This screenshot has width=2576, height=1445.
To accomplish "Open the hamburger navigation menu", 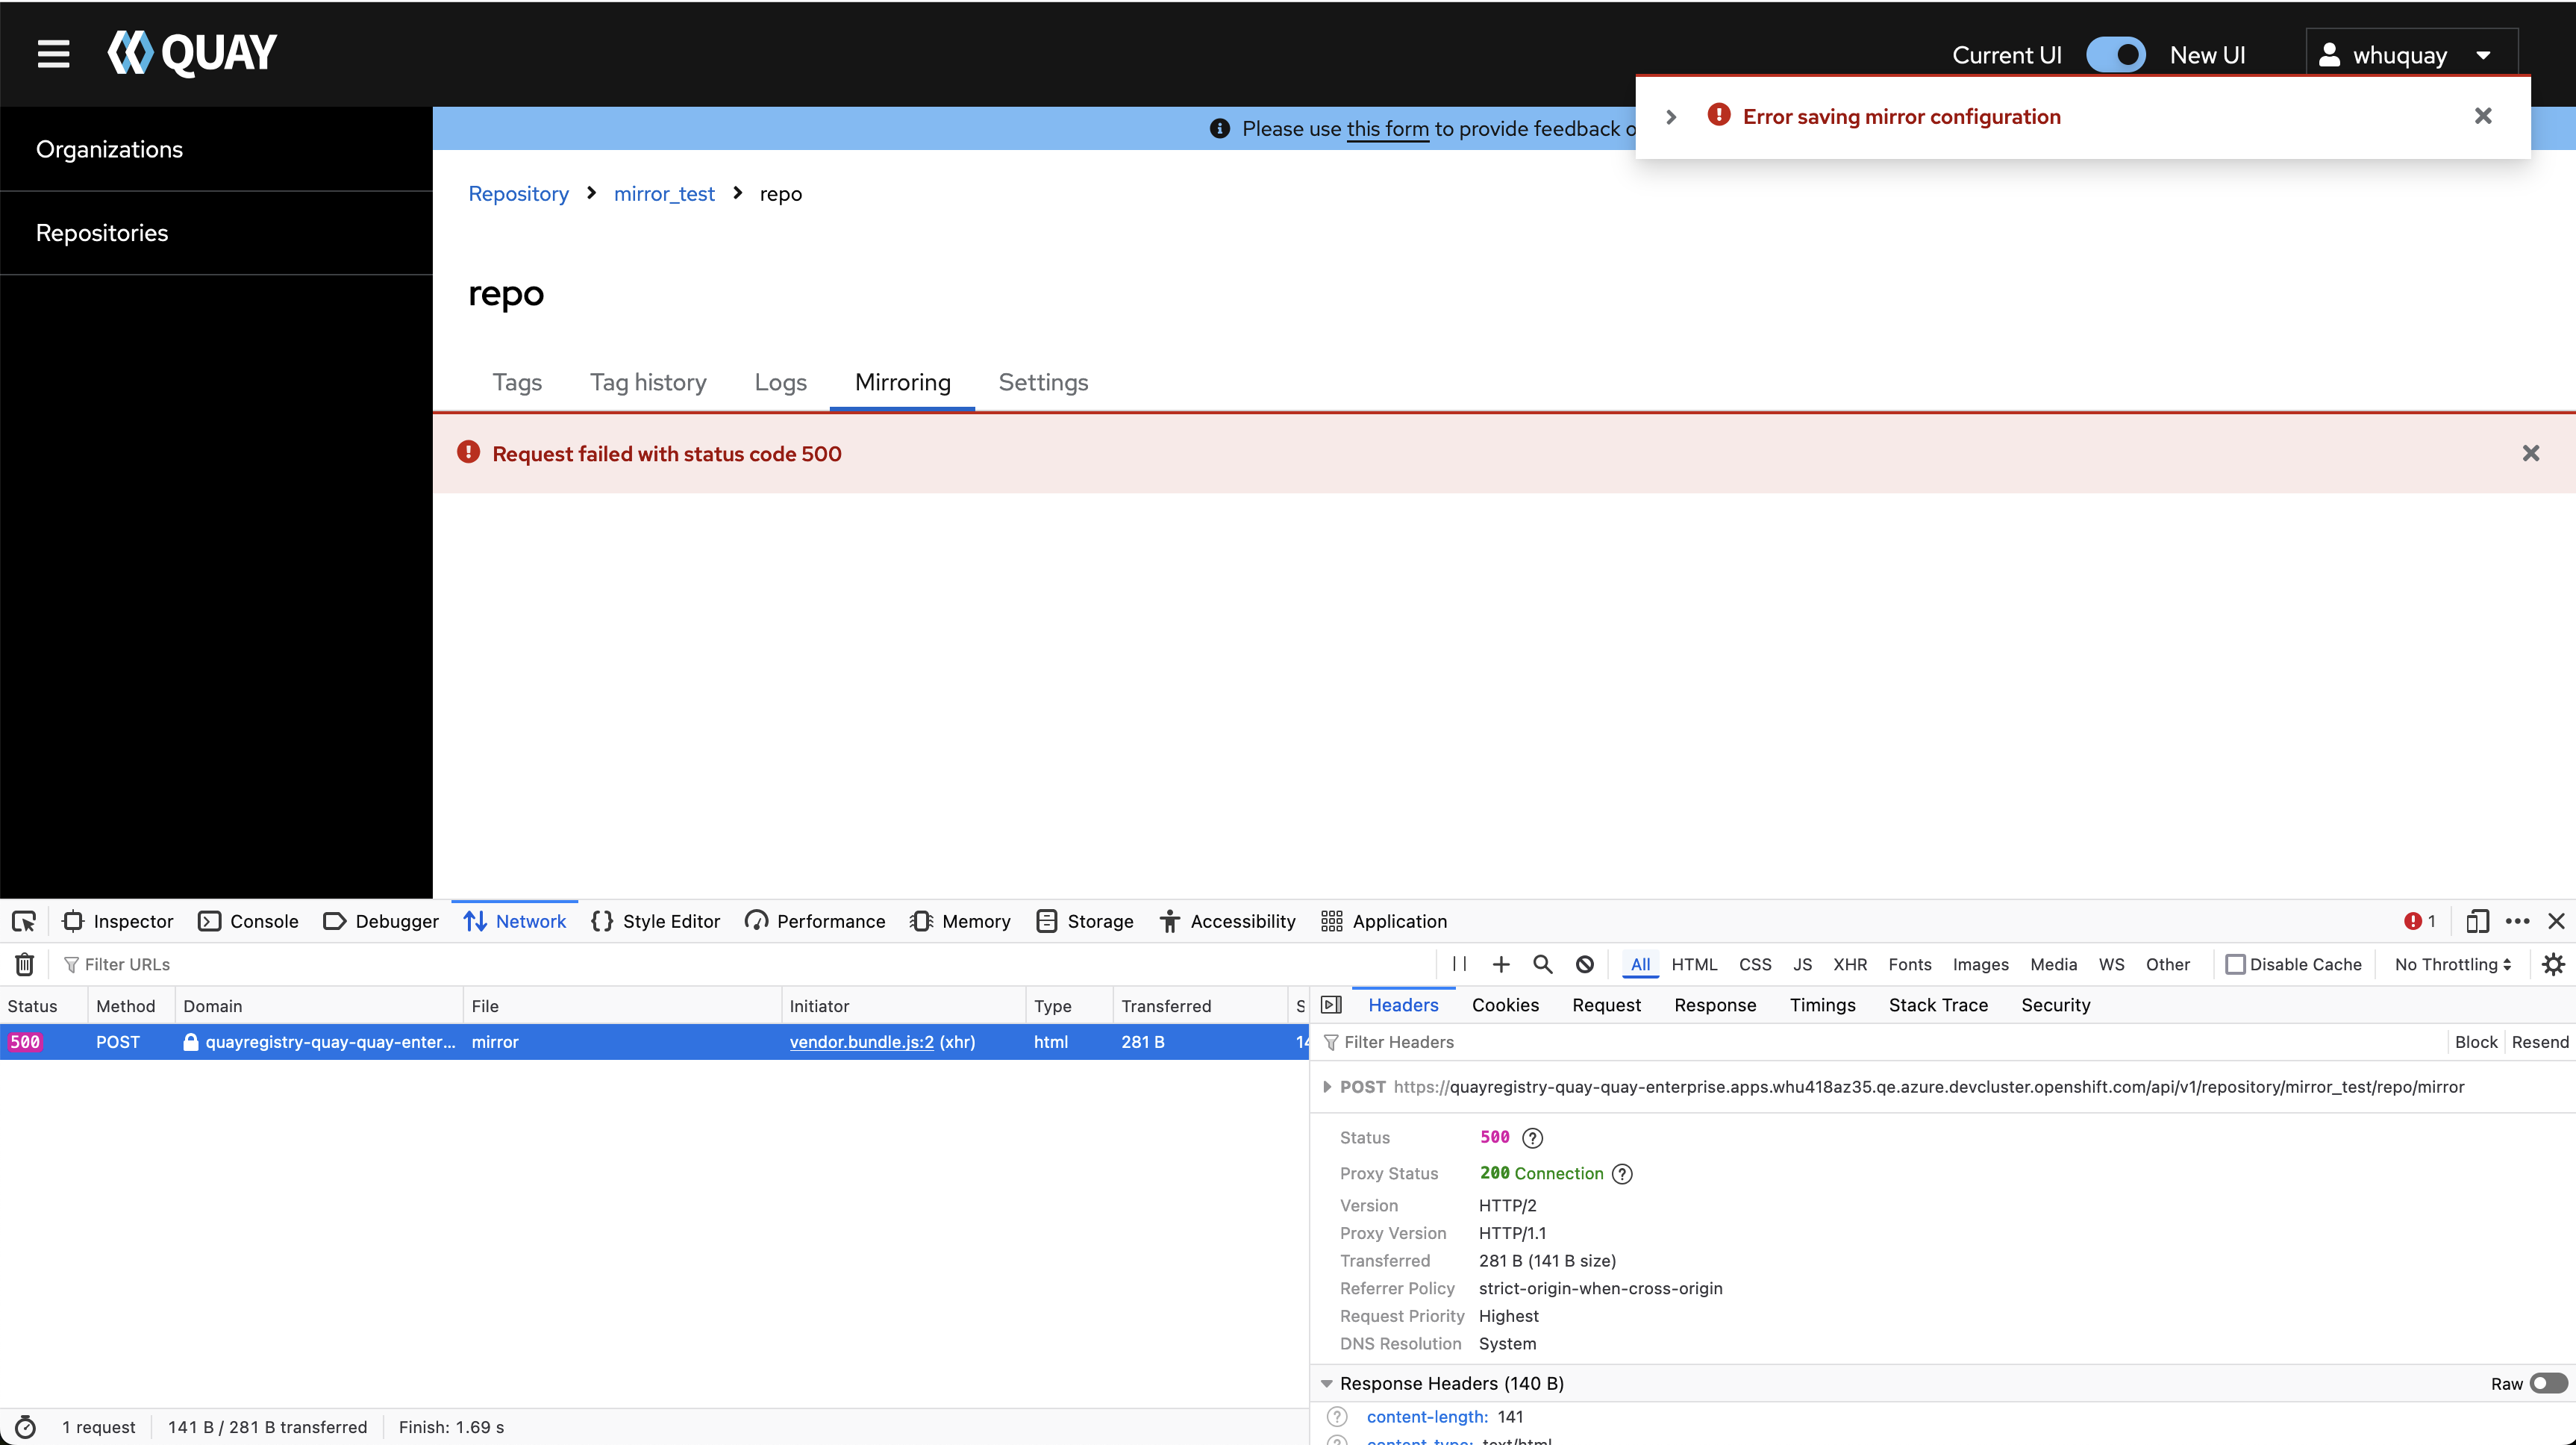I will 53,54.
